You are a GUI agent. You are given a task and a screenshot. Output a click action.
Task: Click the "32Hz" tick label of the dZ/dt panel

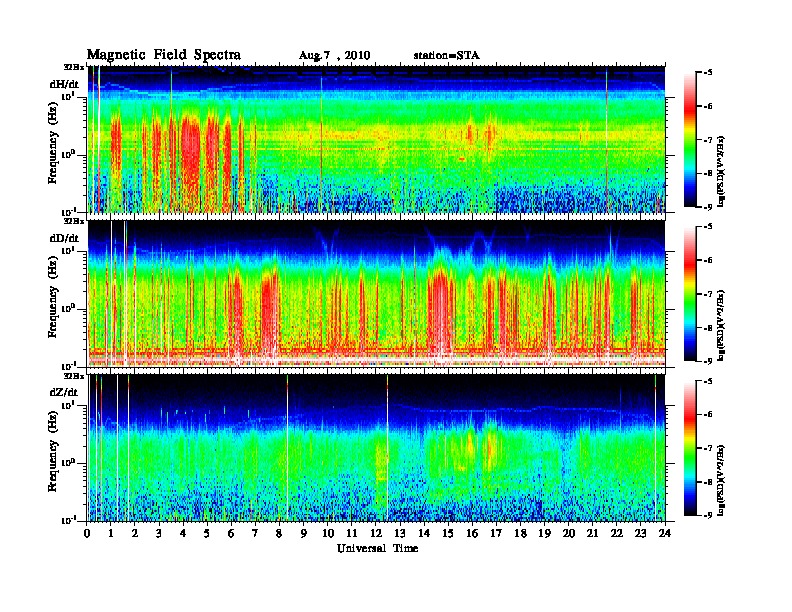[74, 376]
